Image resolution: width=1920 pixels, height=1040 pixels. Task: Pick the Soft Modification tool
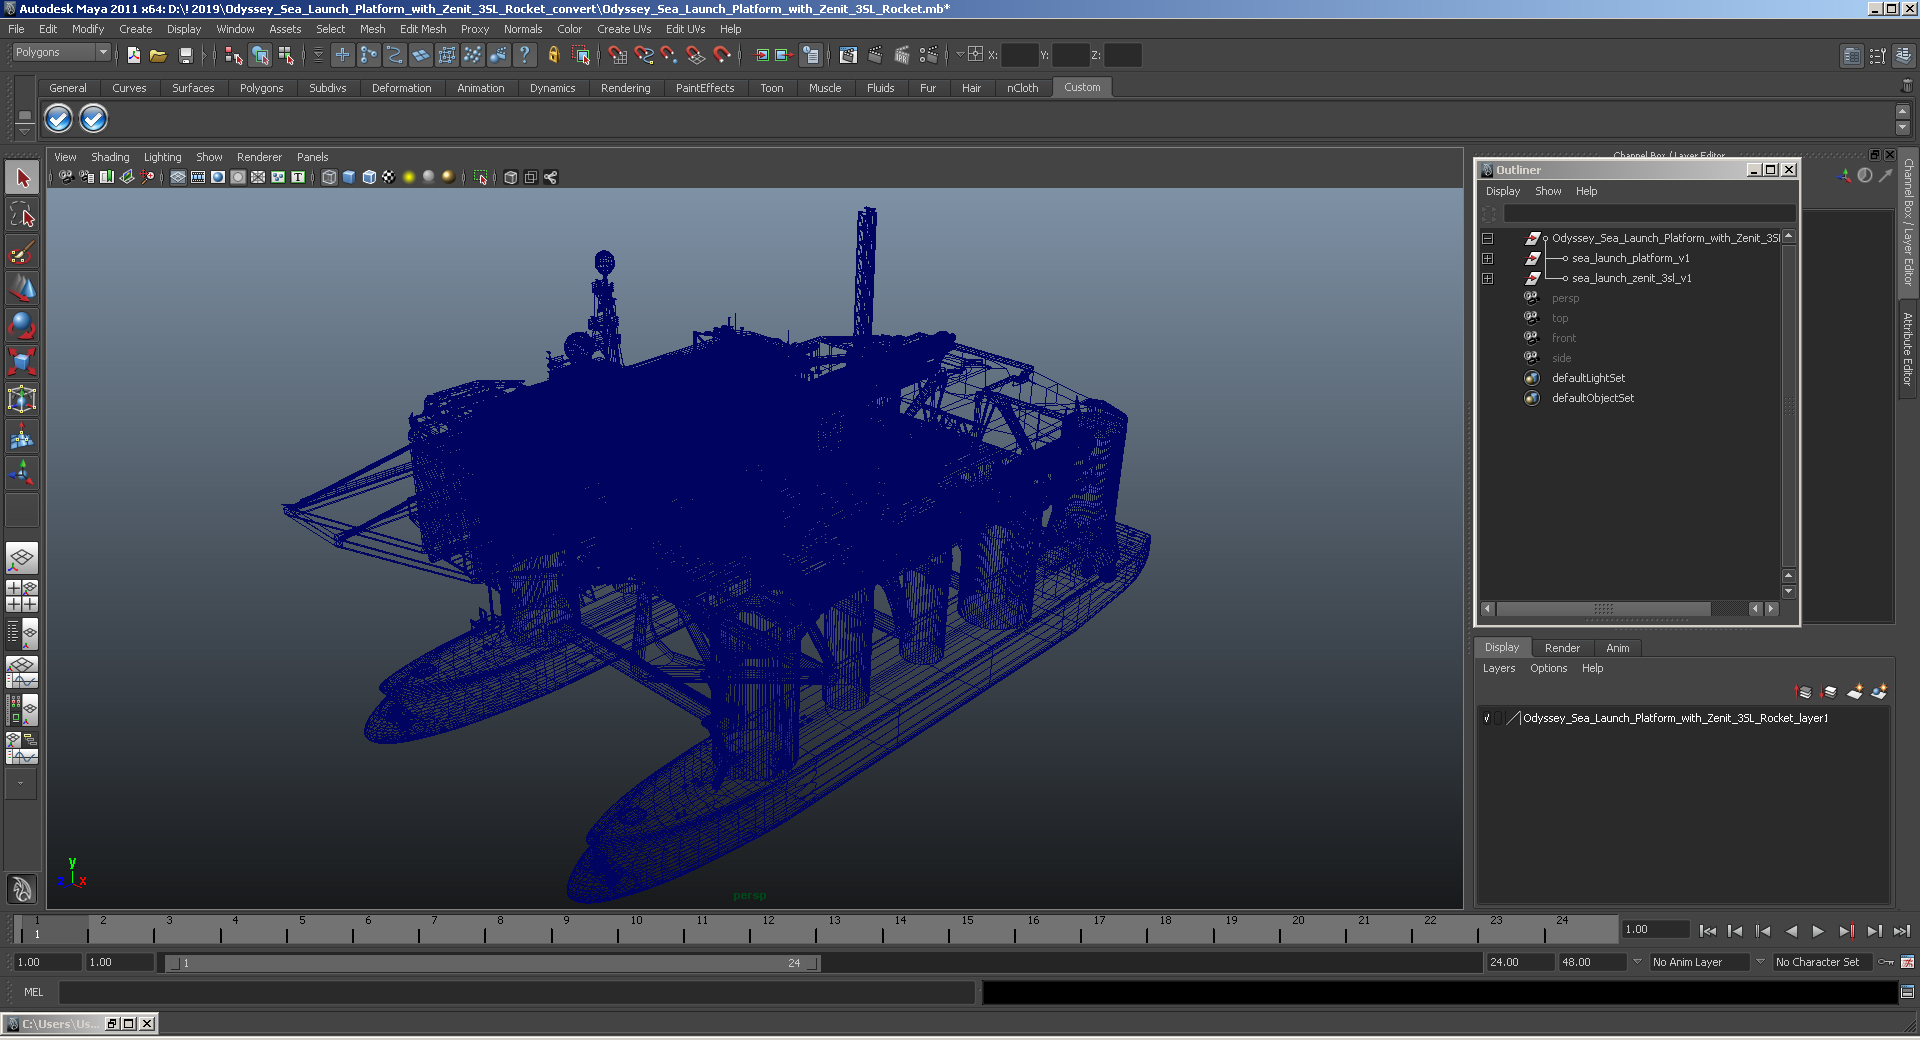(22, 436)
